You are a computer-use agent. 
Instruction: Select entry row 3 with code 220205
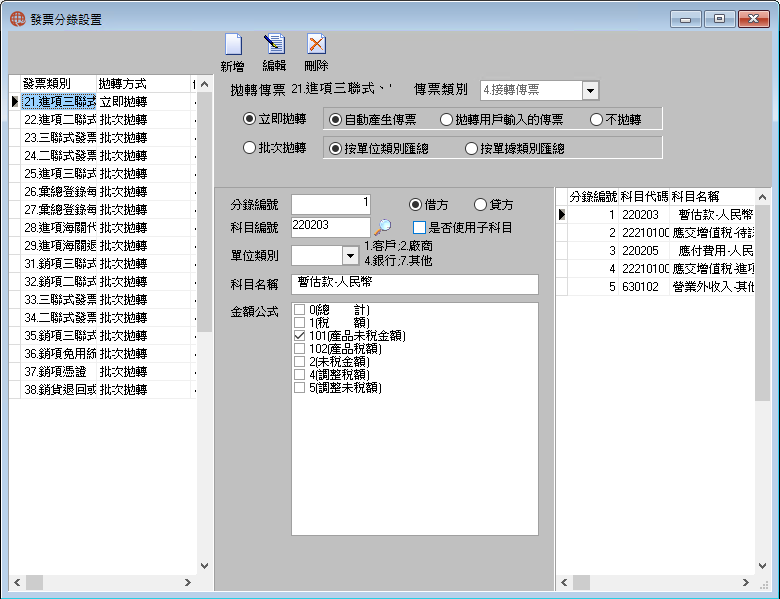click(655, 250)
